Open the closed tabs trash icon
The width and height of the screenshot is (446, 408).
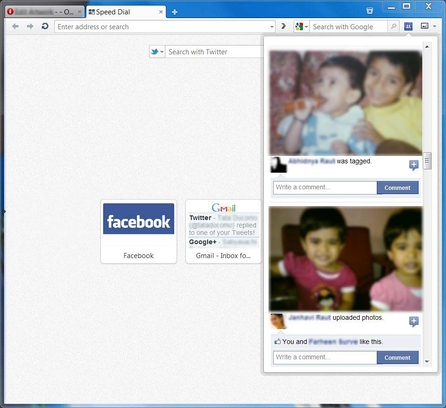(370, 11)
